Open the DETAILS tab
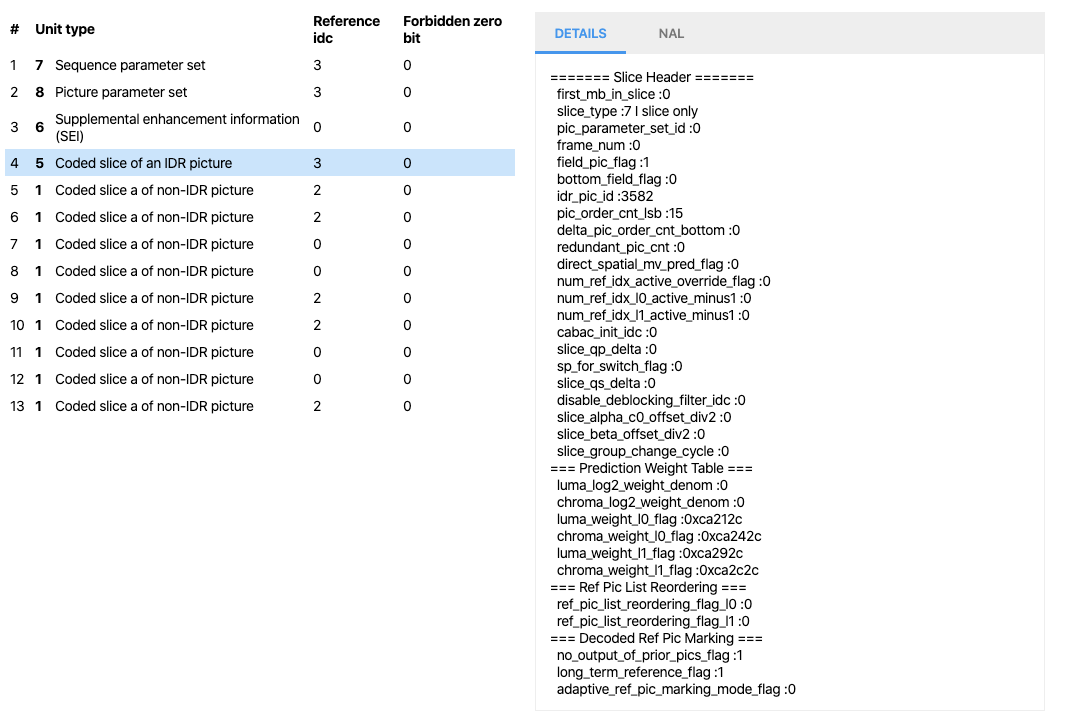 (x=580, y=33)
